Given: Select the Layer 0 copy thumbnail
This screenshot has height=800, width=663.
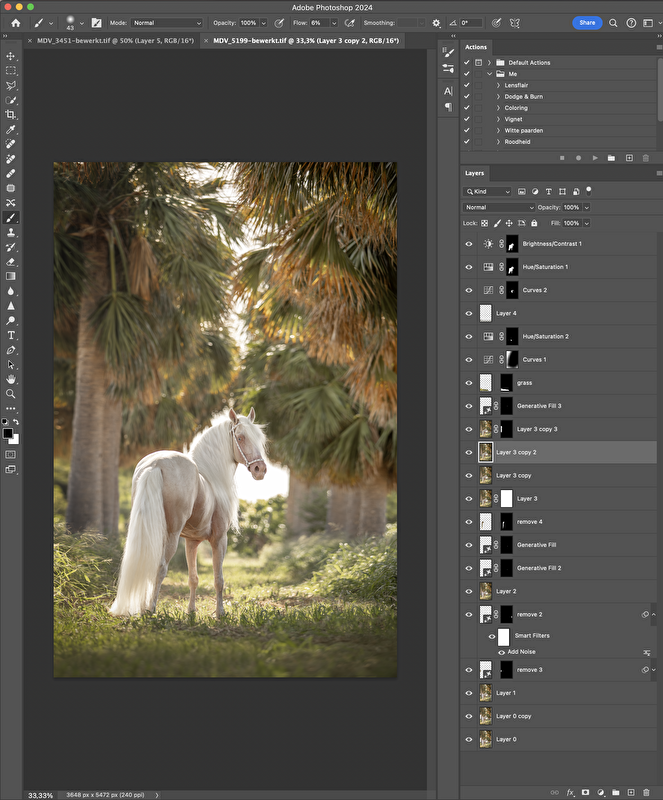Looking at the screenshot, I should coord(486,716).
